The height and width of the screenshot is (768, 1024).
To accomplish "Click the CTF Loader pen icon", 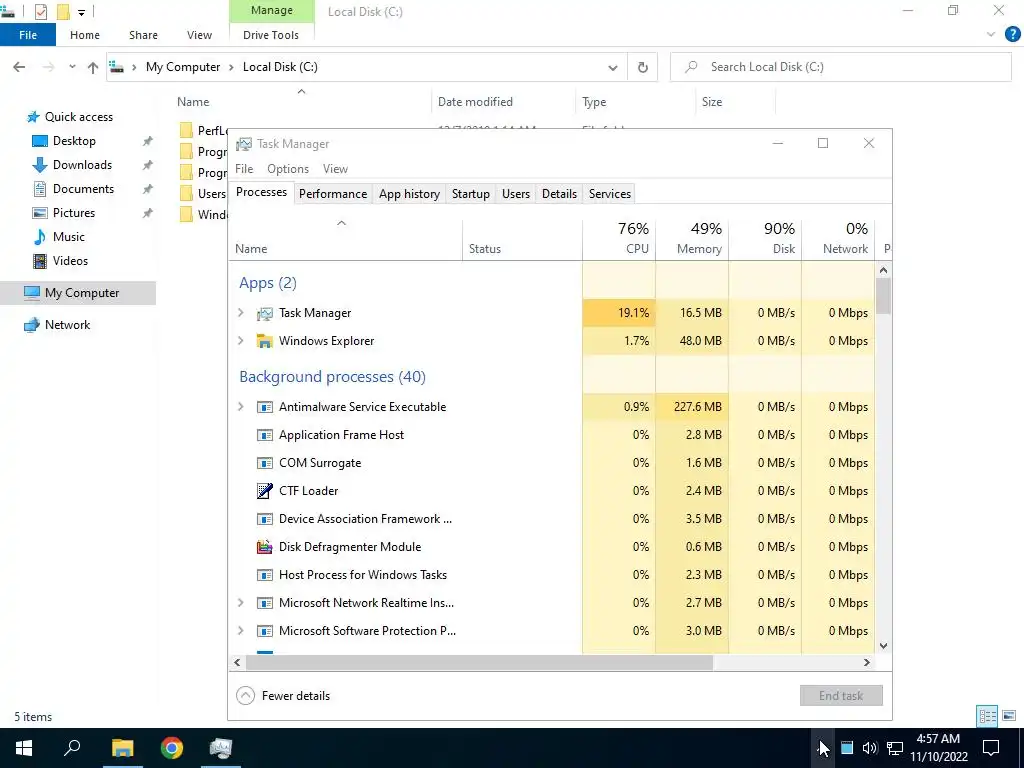I will pos(264,490).
